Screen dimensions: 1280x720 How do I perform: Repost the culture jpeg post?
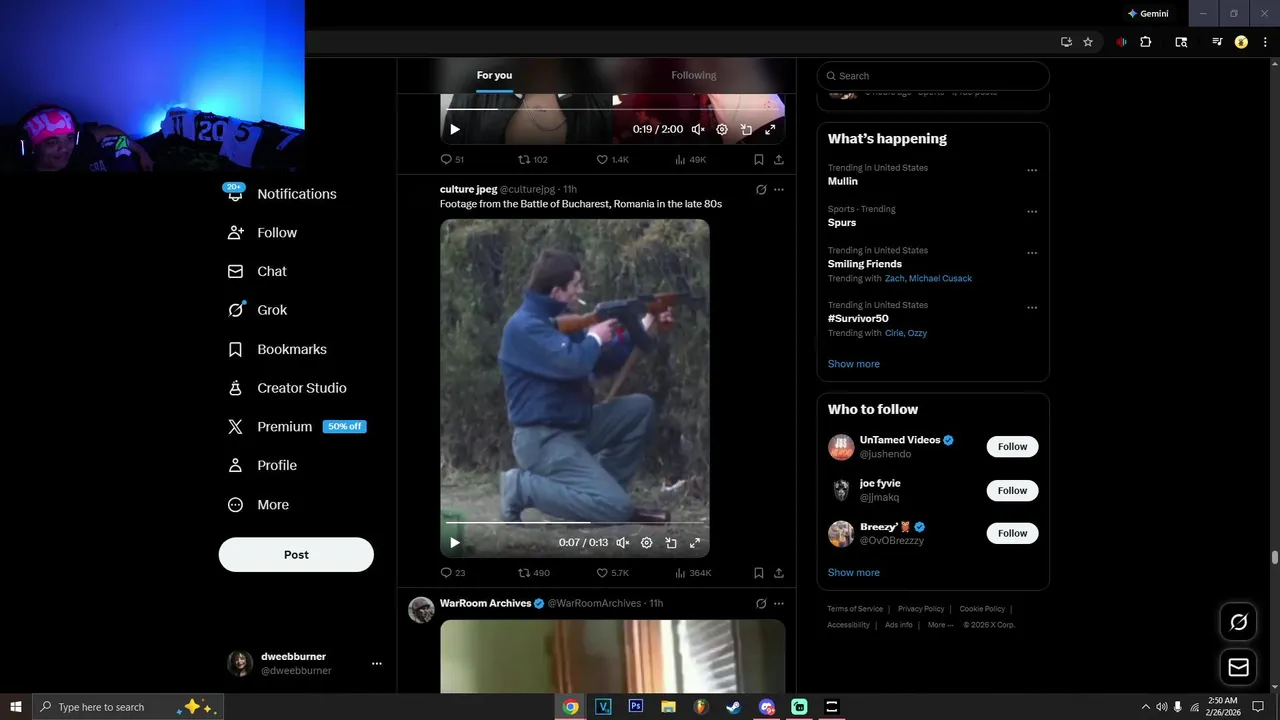[x=534, y=573]
